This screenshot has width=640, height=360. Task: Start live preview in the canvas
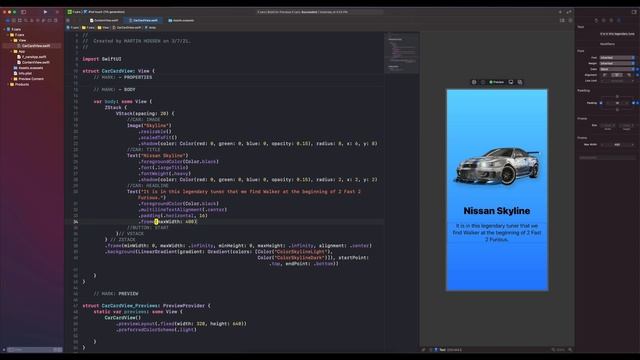[474, 82]
